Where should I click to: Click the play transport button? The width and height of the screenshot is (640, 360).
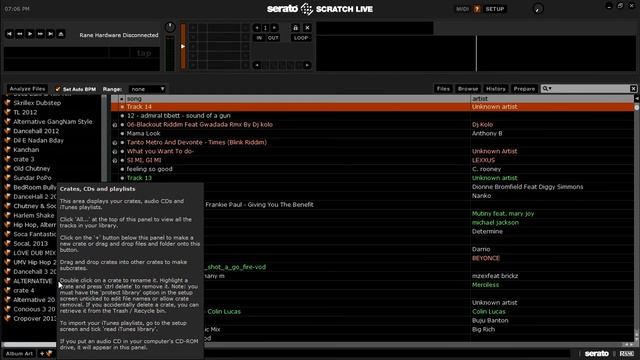coord(30,34)
